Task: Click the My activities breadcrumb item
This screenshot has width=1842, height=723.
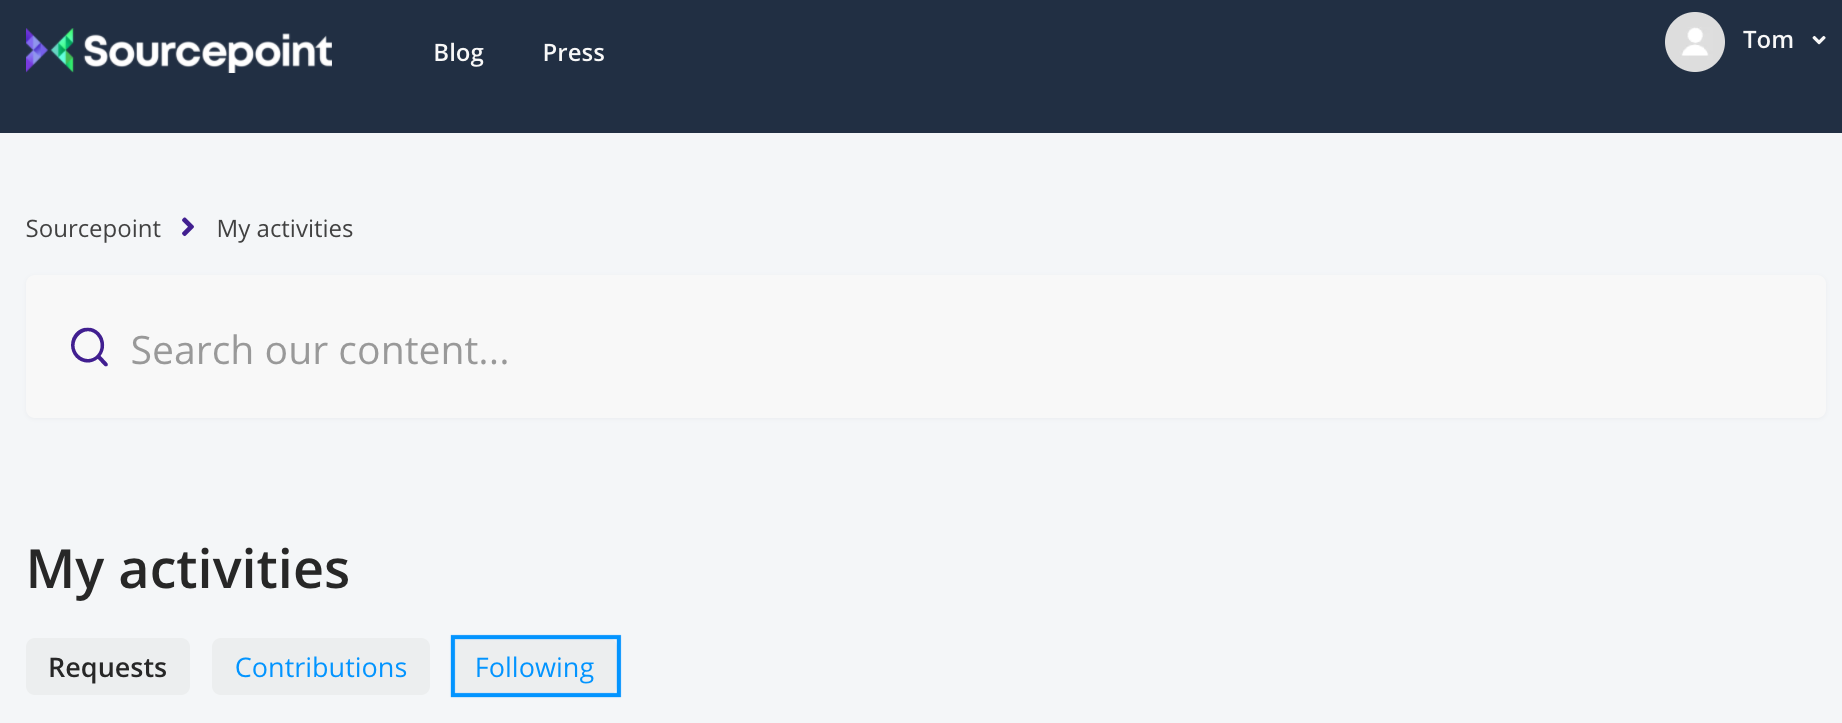Action: (285, 229)
